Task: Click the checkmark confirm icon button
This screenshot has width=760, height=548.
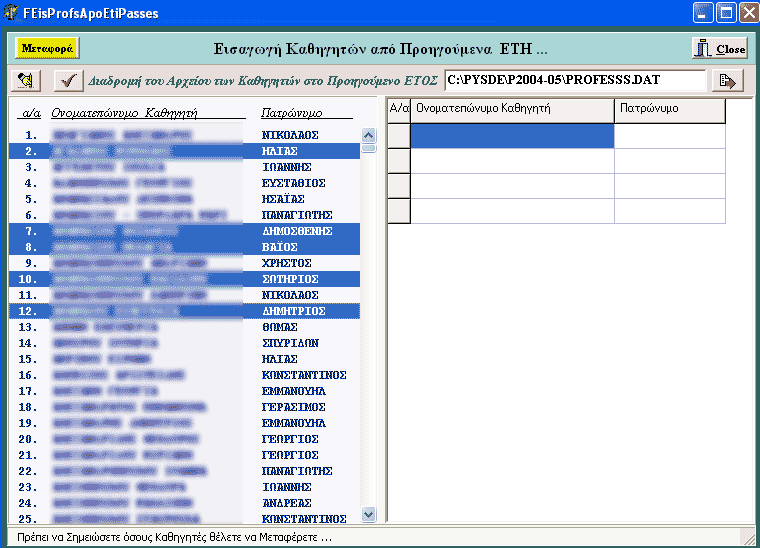Action: click(68, 80)
